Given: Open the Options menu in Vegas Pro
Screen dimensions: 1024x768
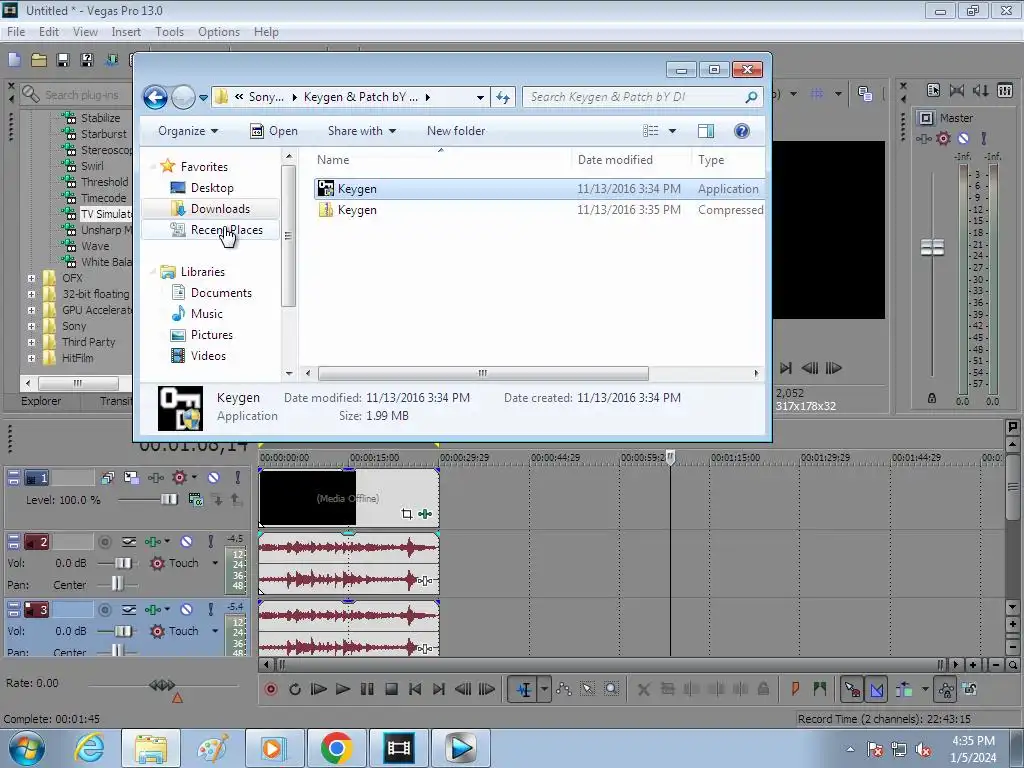Looking at the screenshot, I should click(219, 31).
